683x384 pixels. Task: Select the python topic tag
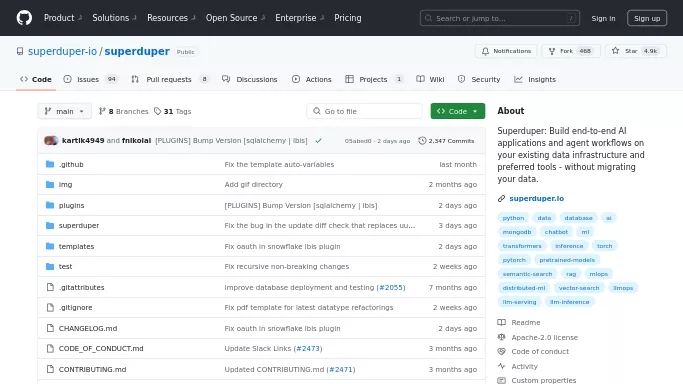click(513, 218)
